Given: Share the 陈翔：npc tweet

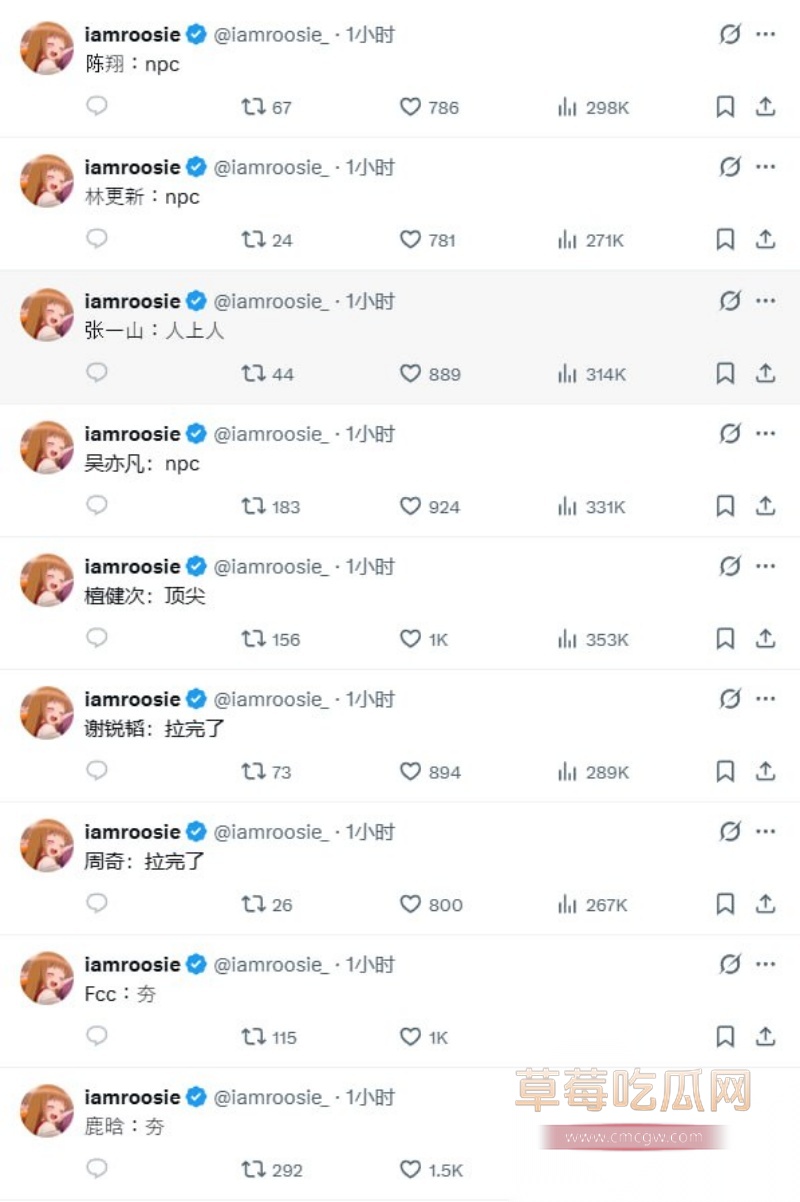Looking at the screenshot, I should click(765, 107).
